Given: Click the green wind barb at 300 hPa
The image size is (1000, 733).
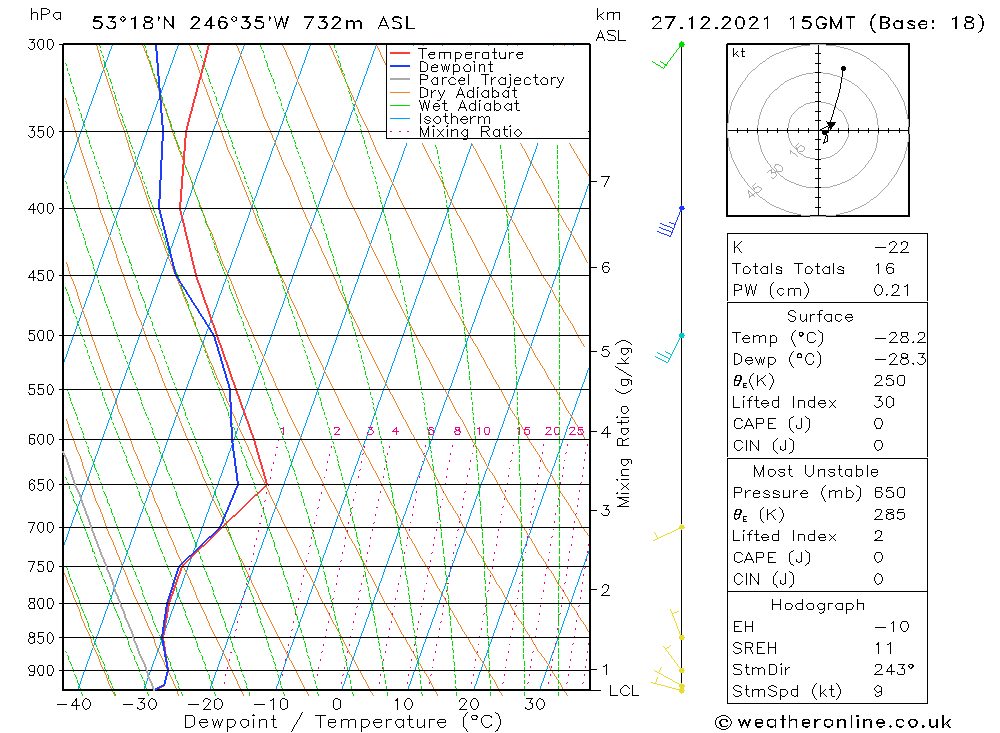Looking at the screenshot, I should (x=667, y=56).
